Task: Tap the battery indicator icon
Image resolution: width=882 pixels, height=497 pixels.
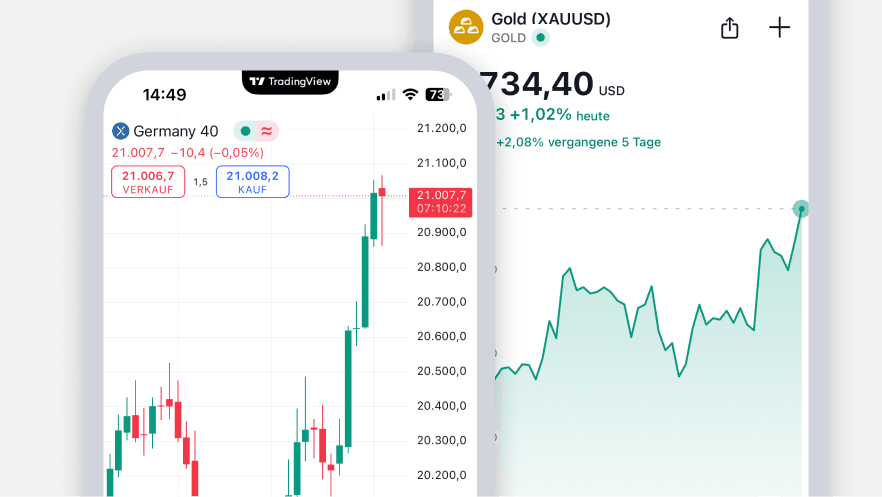Action: coord(438,95)
